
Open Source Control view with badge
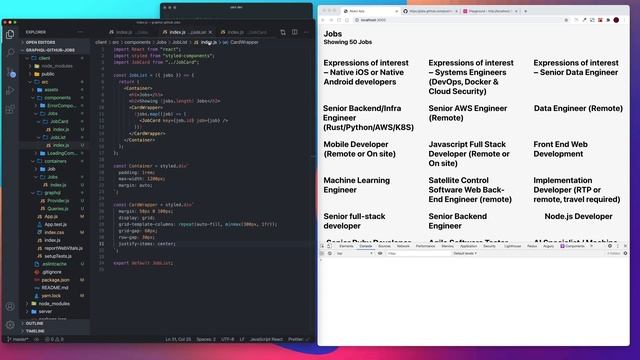point(11,73)
